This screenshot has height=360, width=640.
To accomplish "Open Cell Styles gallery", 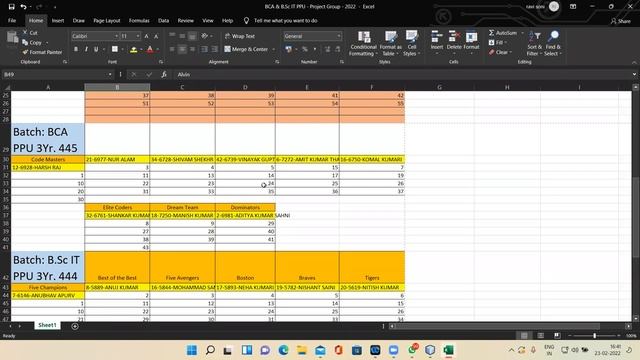I will click(x=411, y=43).
